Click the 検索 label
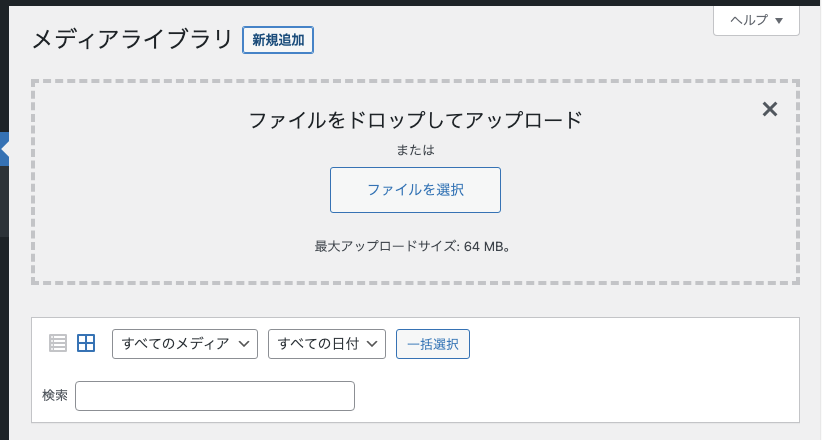 (x=55, y=395)
